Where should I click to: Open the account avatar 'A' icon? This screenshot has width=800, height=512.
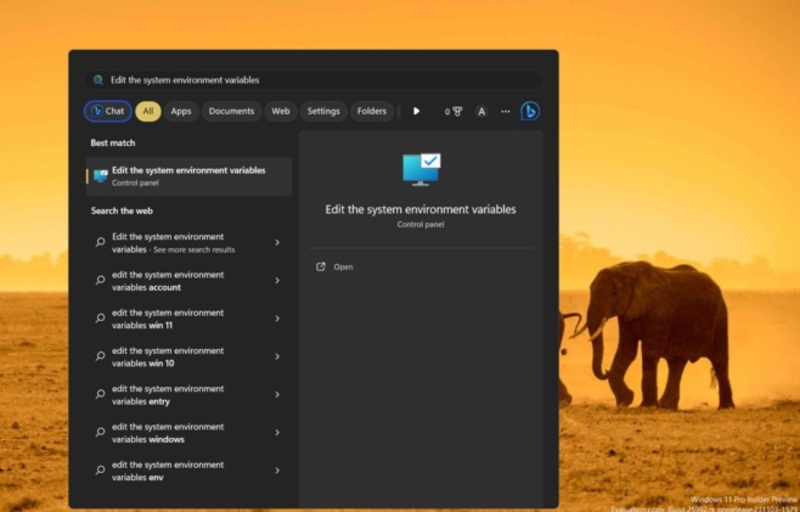481,111
